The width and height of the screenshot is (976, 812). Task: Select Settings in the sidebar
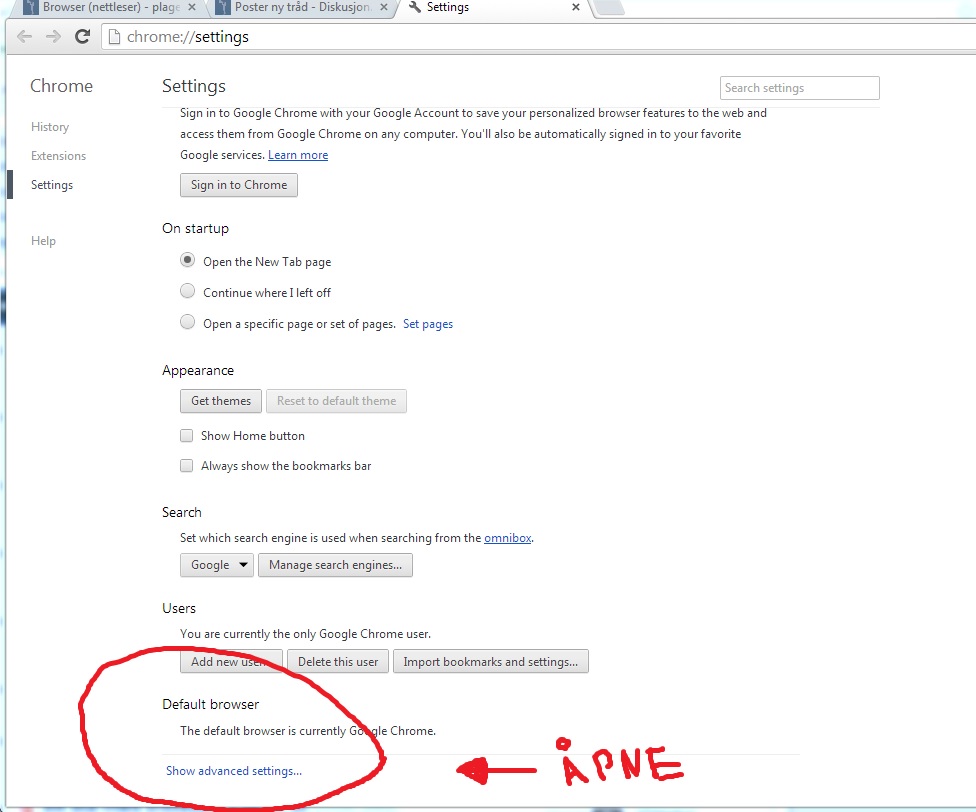pyautogui.click(x=52, y=185)
